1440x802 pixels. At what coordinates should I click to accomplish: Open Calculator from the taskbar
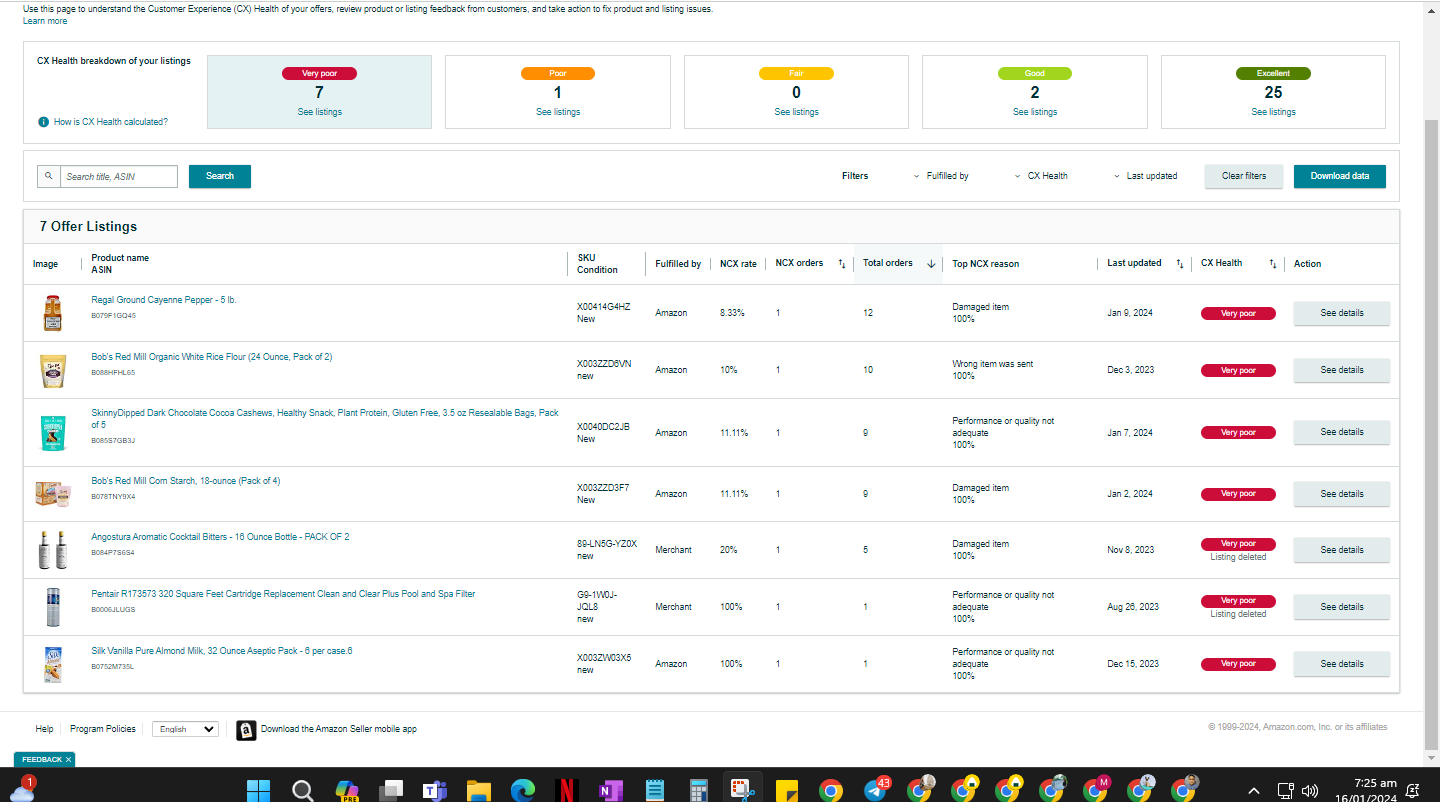pos(699,791)
